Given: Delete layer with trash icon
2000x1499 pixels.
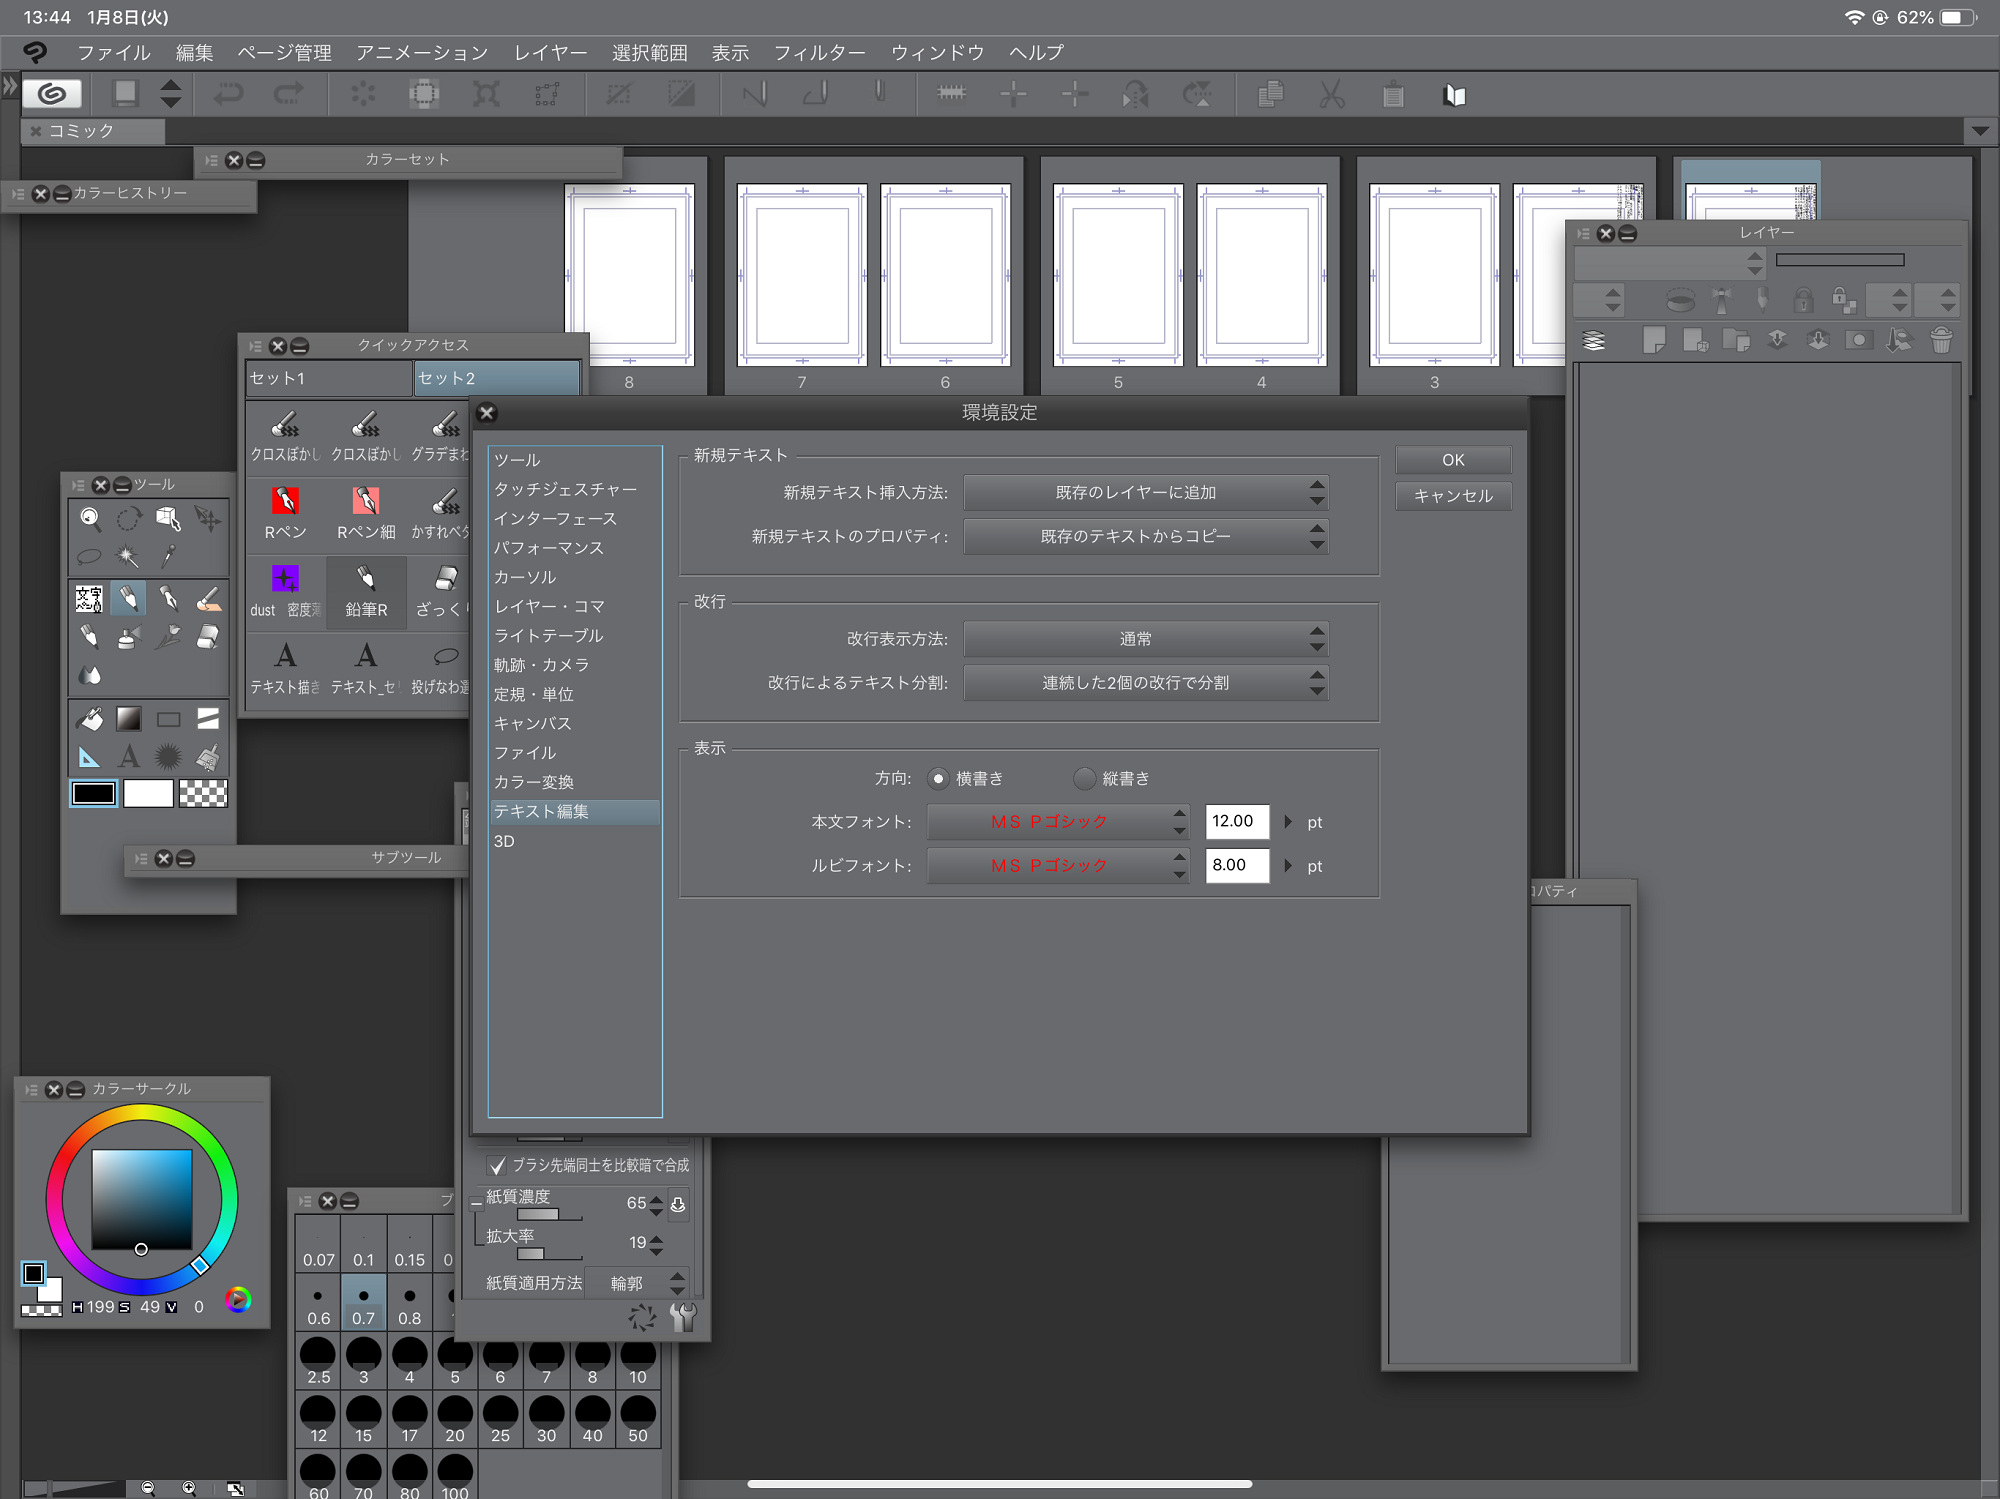Looking at the screenshot, I should [1941, 341].
